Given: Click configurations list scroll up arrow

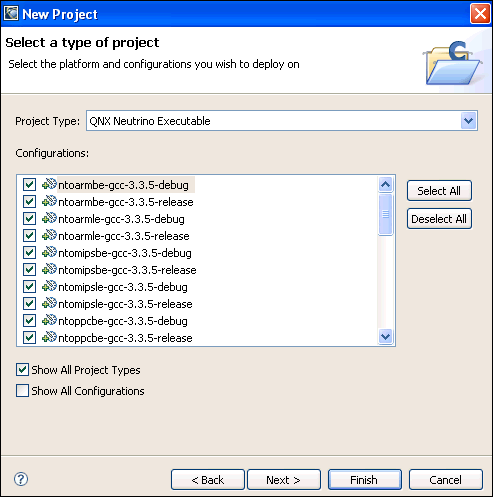Looking at the screenshot, I should [386, 184].
